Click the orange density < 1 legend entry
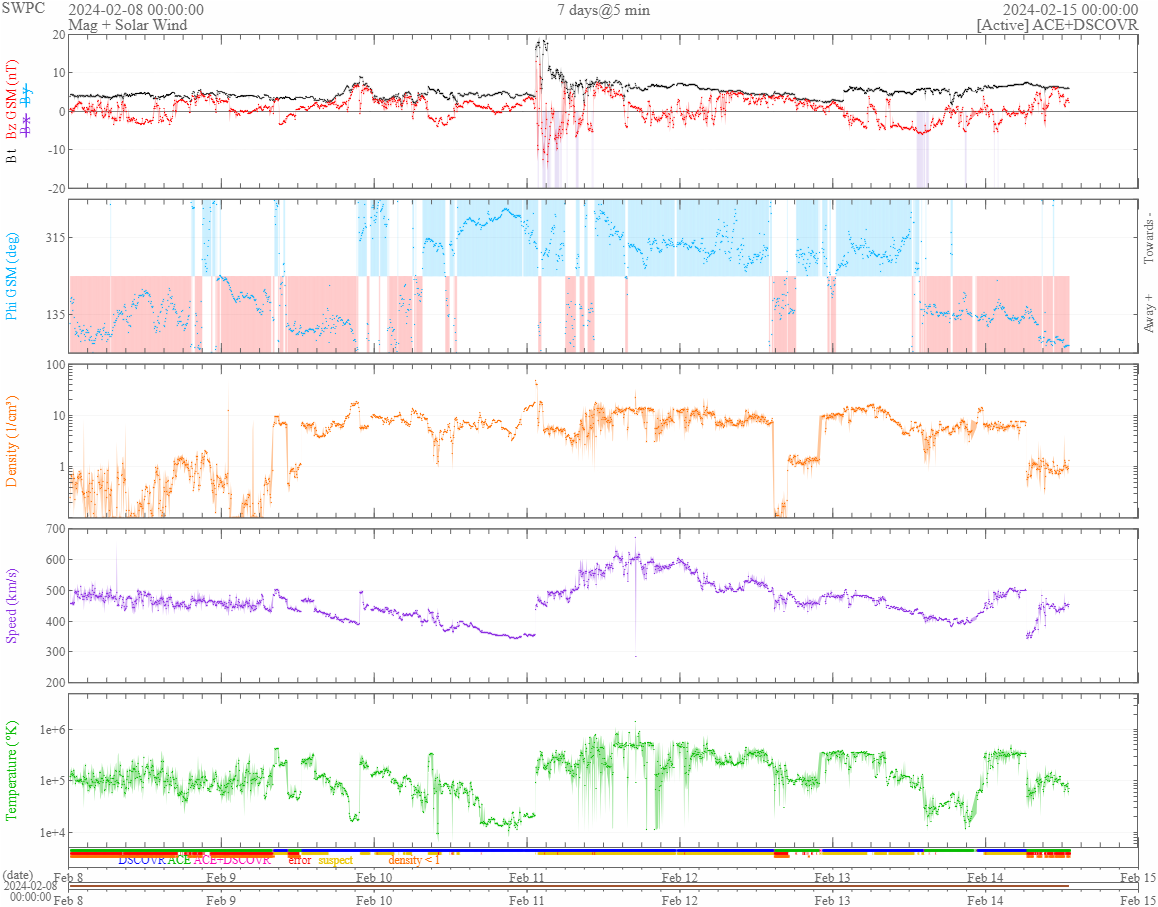Screen dimensions: 1158x907 coord(414,860)
